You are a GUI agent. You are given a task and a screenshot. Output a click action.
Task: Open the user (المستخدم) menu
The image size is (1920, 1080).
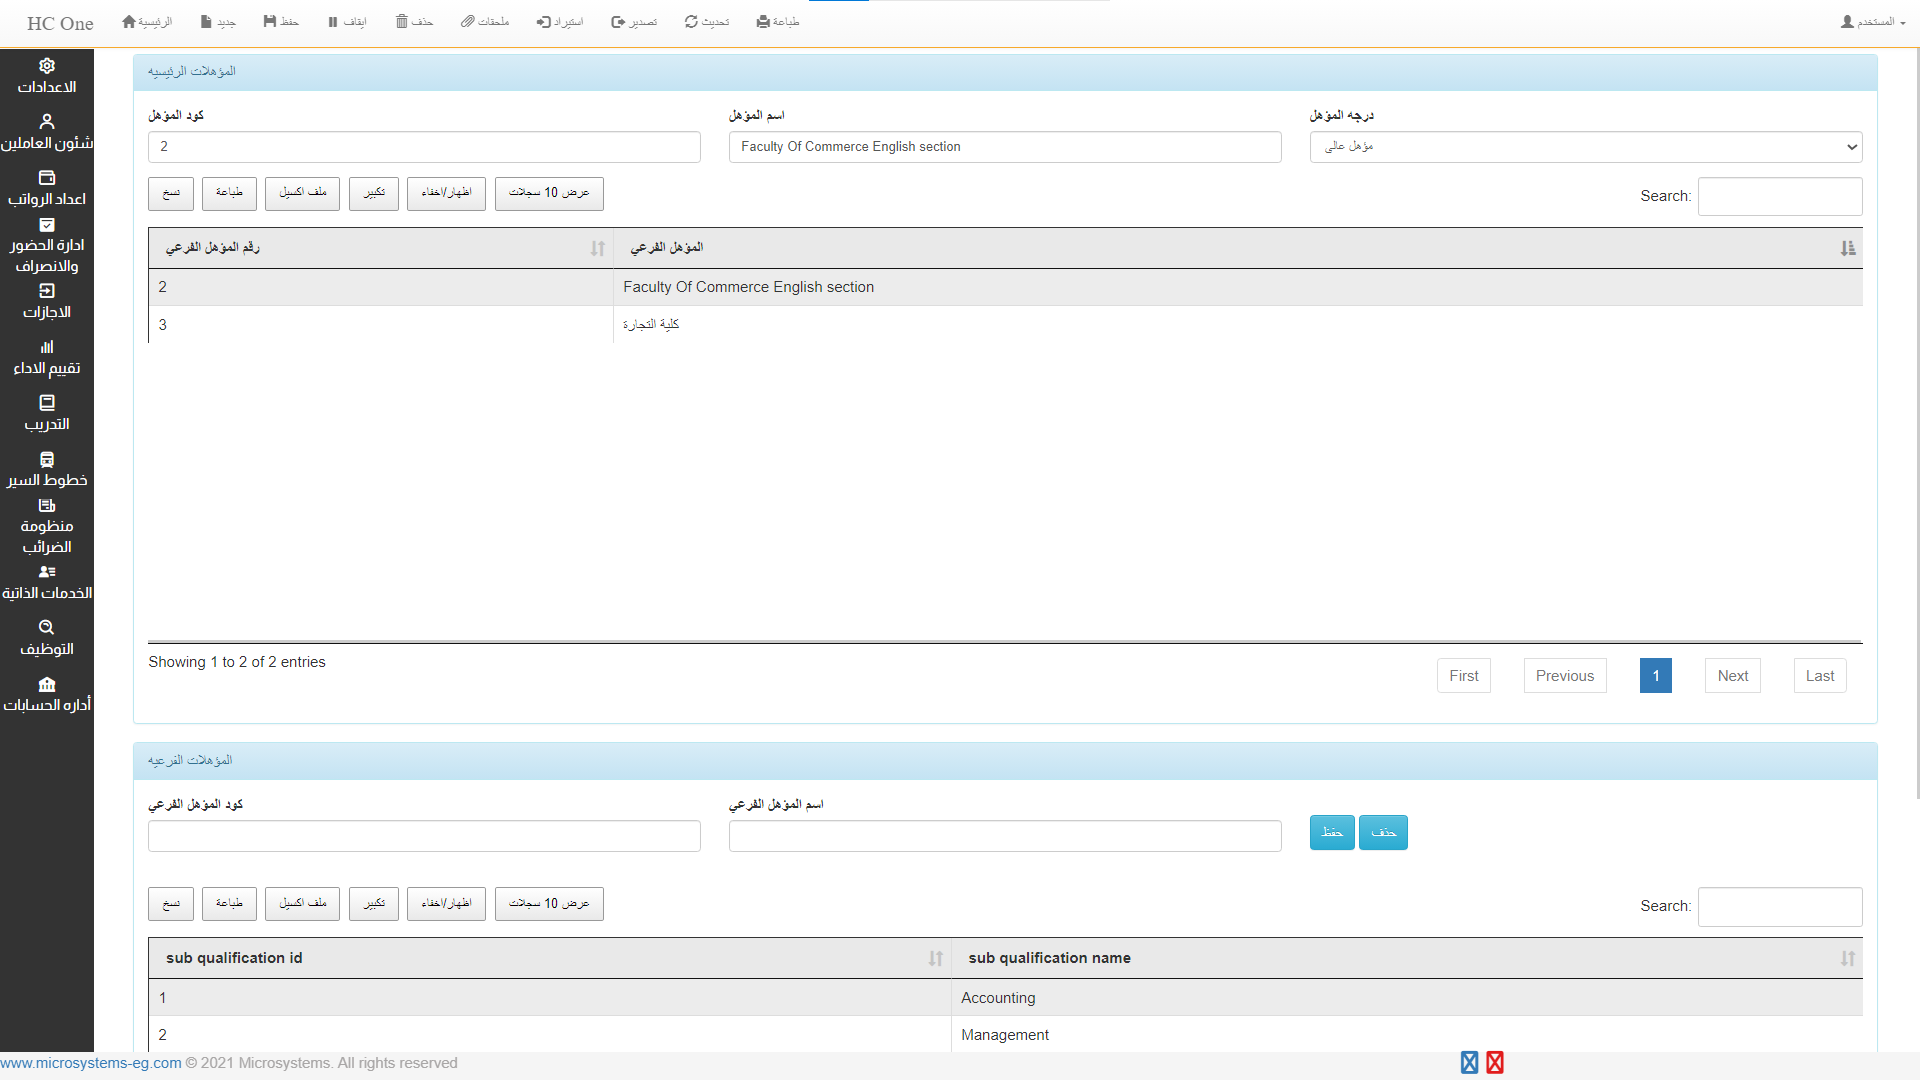coord(1873,22)
